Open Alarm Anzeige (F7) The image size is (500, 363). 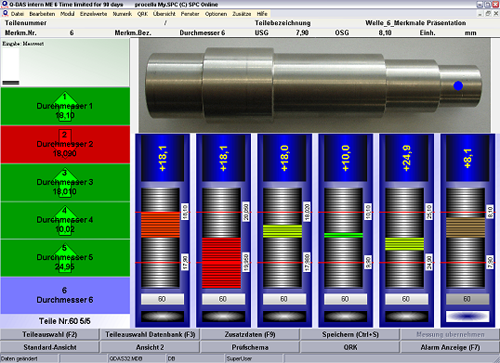[x=450, y=347]
